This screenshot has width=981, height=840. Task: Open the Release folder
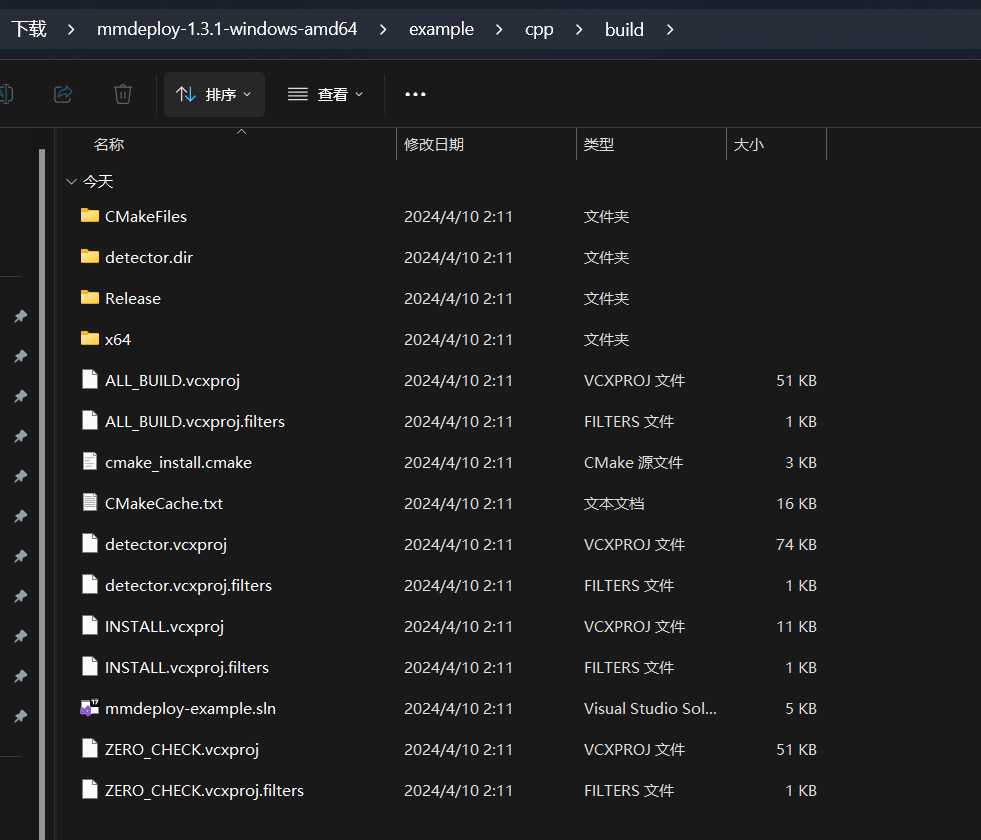(x=133, y=297)
